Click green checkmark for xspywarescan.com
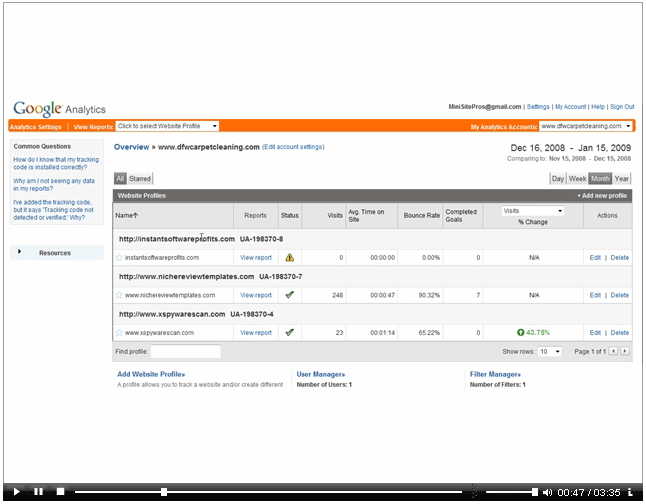Viewport: 646px width, 504px height. 290,332
